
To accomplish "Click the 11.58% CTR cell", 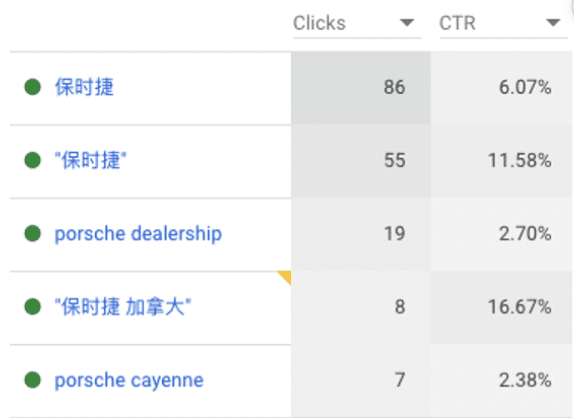I will click(x=502, y=161).
